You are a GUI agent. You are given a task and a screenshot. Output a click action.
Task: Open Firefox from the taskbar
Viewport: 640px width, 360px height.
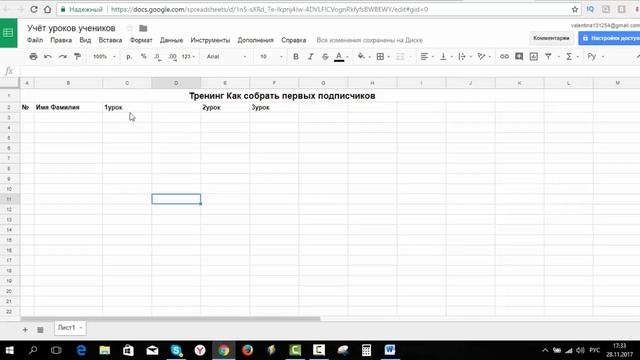point(247,350)
